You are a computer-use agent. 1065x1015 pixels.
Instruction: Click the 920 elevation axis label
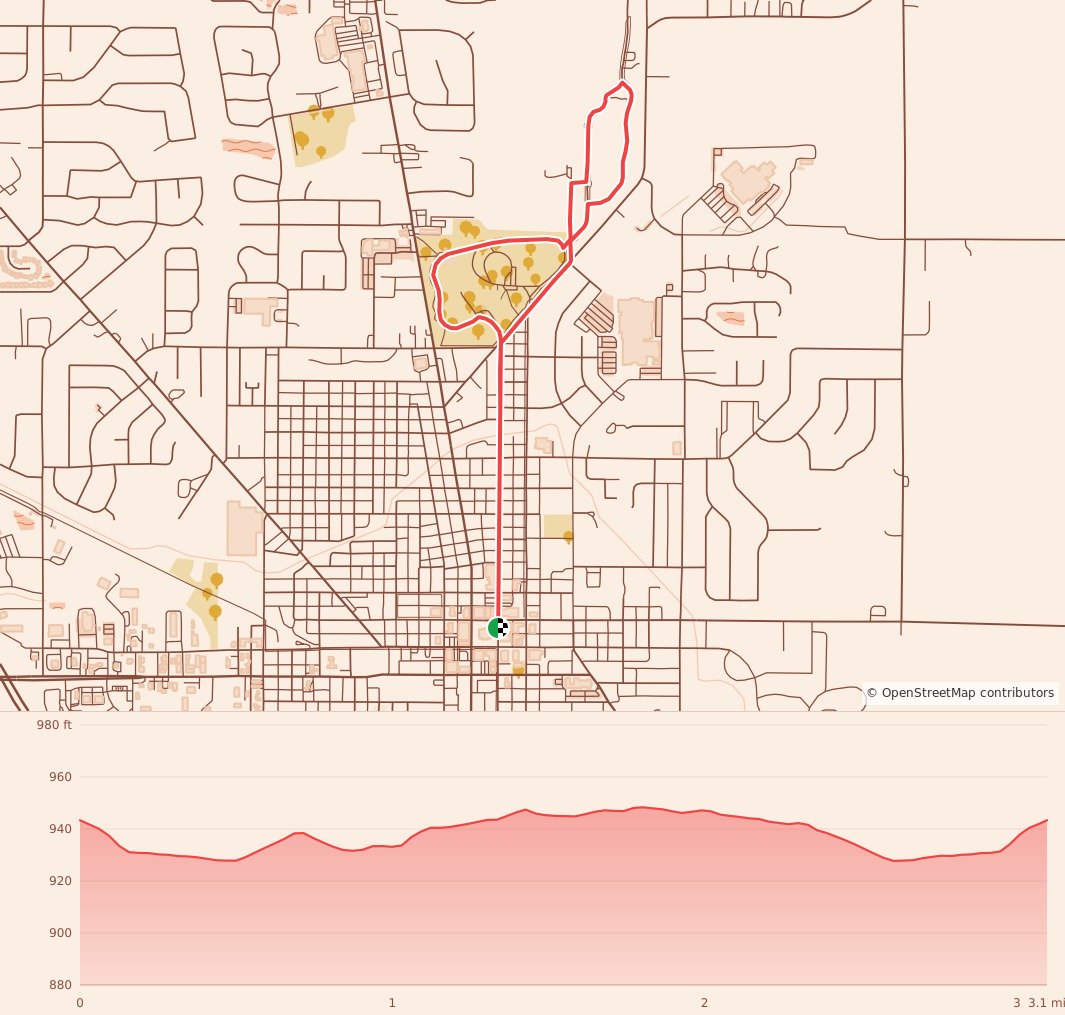(x=60, y=880)
